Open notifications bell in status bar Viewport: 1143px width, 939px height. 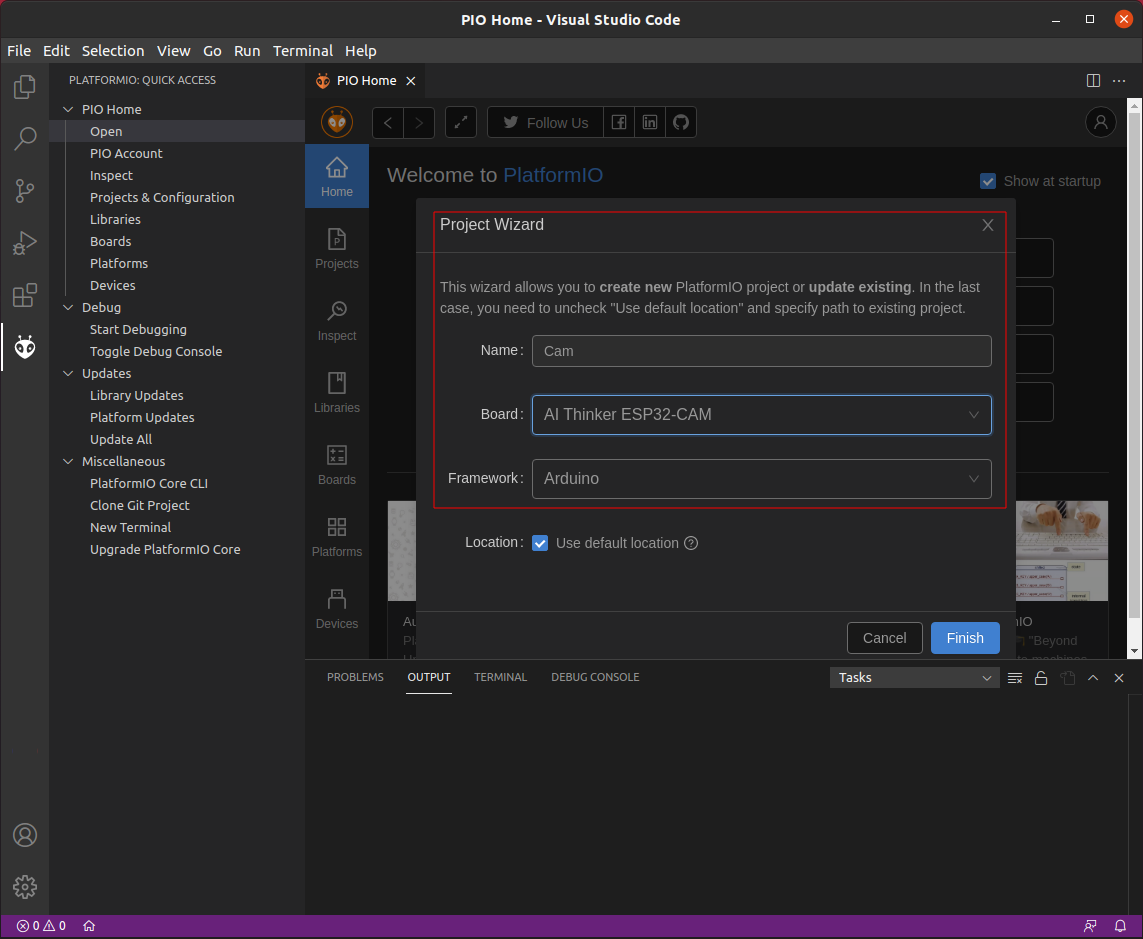coord(1120,926)
